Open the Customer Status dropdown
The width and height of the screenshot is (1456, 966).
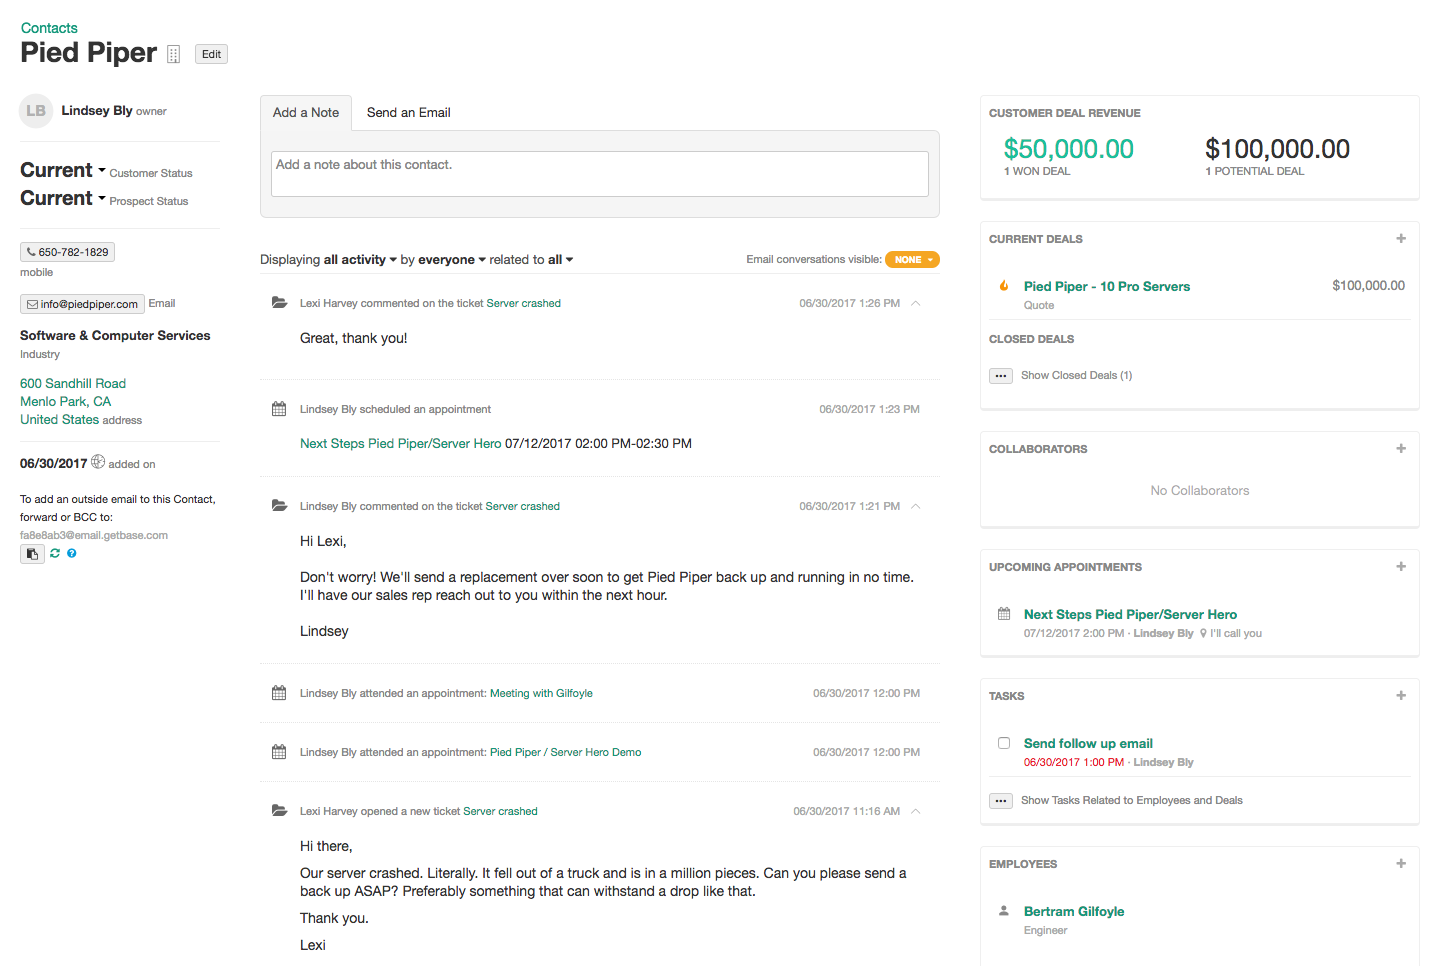[x=63, y=171]
